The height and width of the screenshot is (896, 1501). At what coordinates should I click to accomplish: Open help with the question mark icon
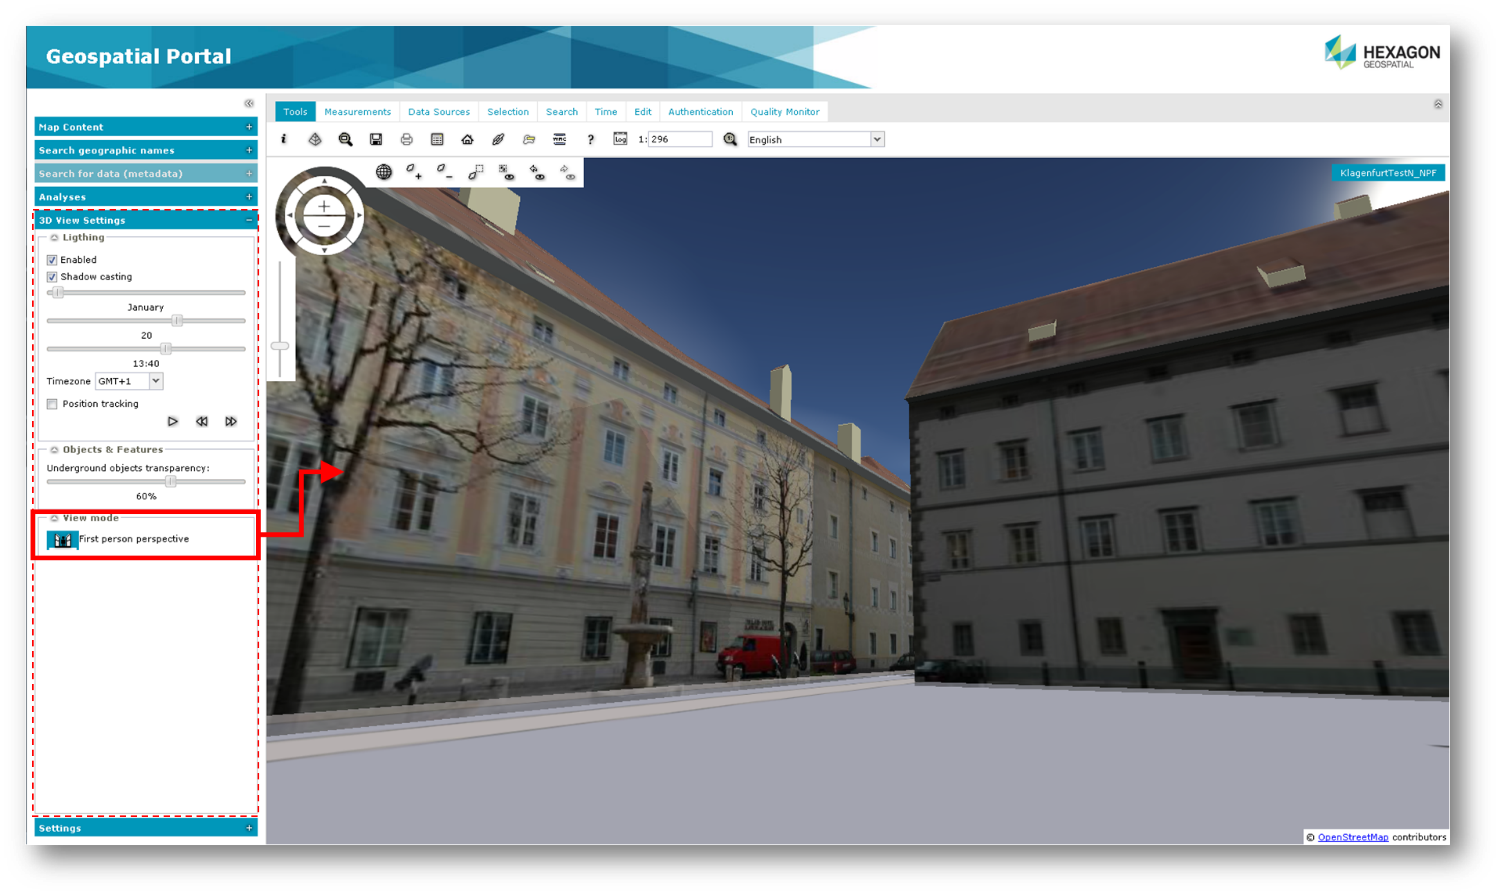pyautogui.click(x=591, y=140)
